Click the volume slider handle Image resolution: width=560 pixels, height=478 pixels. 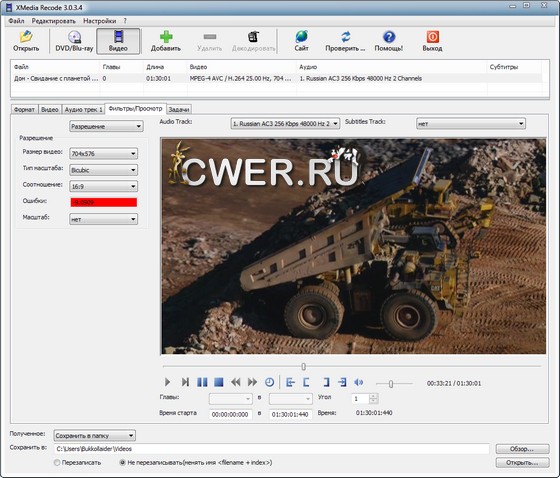(391, 384)
